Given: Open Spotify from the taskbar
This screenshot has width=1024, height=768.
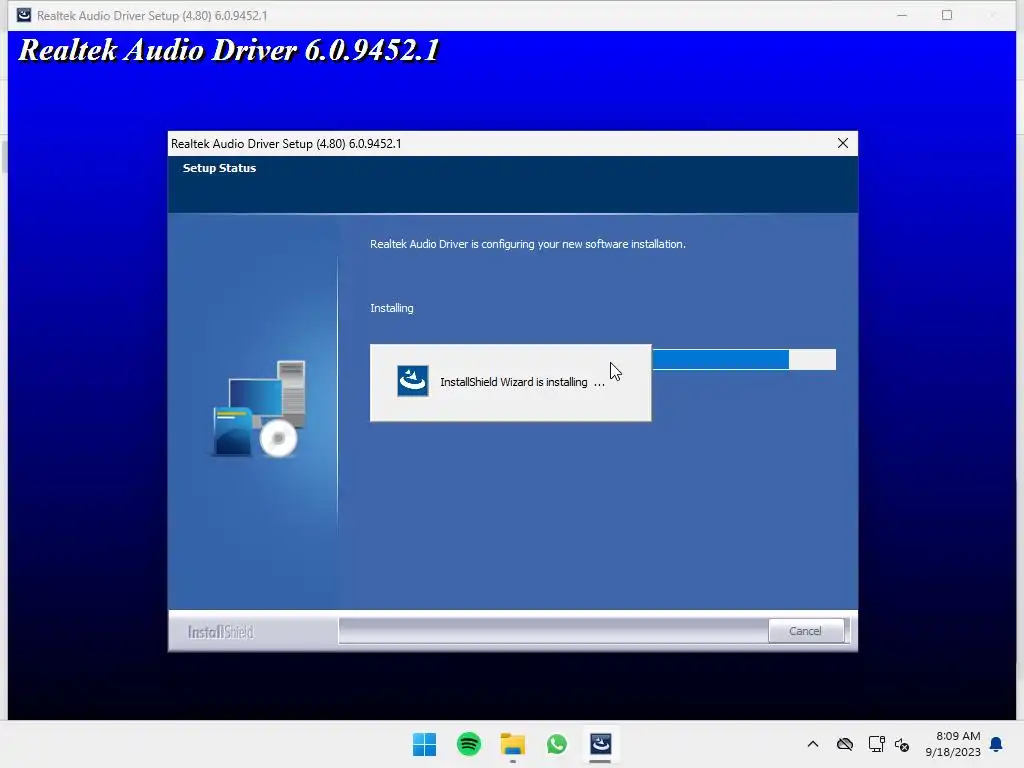Looking at the screenshot, I should (x=469, y=744).
